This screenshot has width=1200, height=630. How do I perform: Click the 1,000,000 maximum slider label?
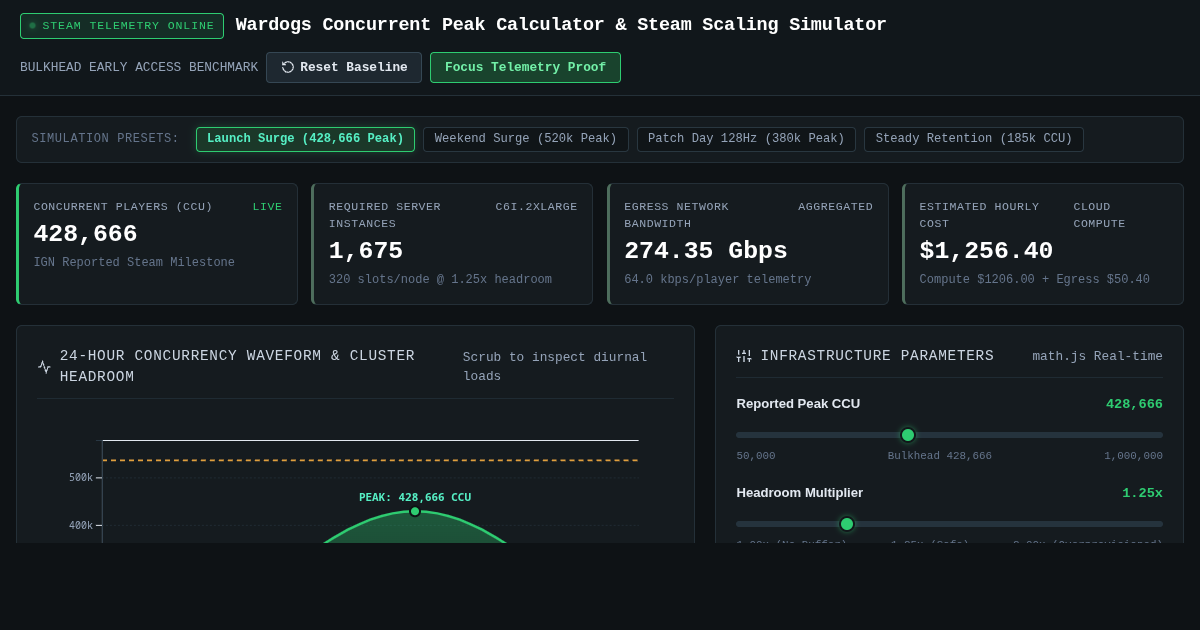(x=1133, y=456)
